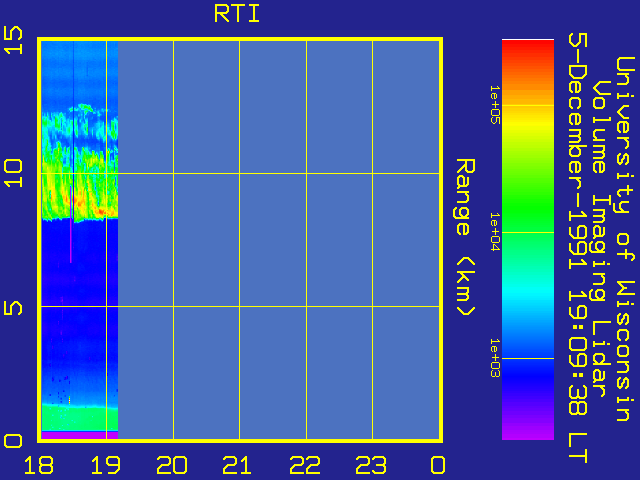
Task: Pick the red top of the colorbar
Action: [528, 48]
